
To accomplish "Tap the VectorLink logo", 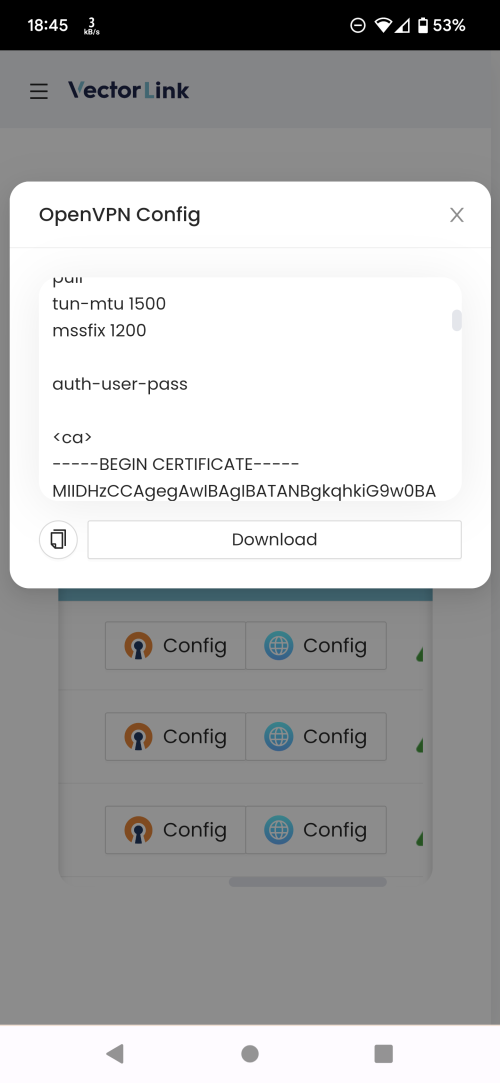I will click(x=128, y=90).
